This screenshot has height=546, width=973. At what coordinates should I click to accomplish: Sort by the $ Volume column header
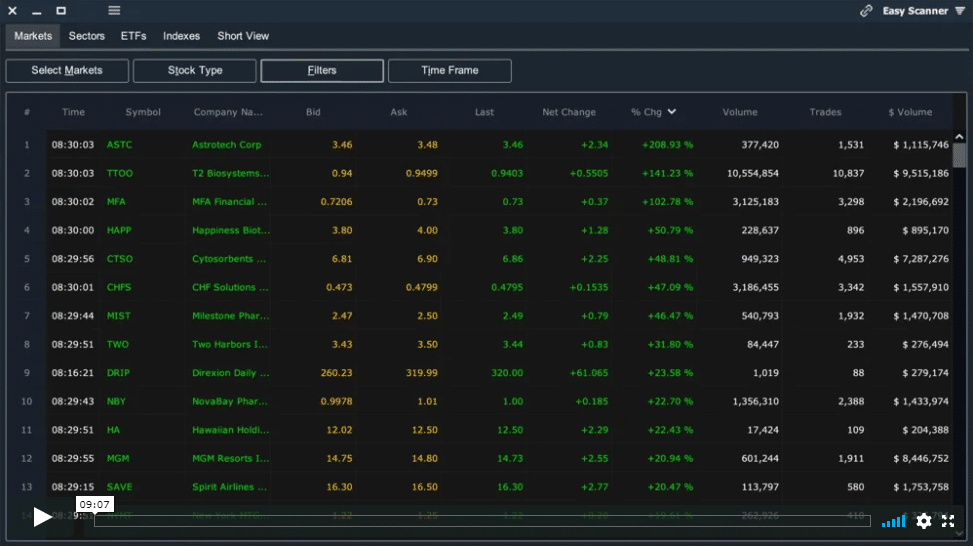click(910, 112)
